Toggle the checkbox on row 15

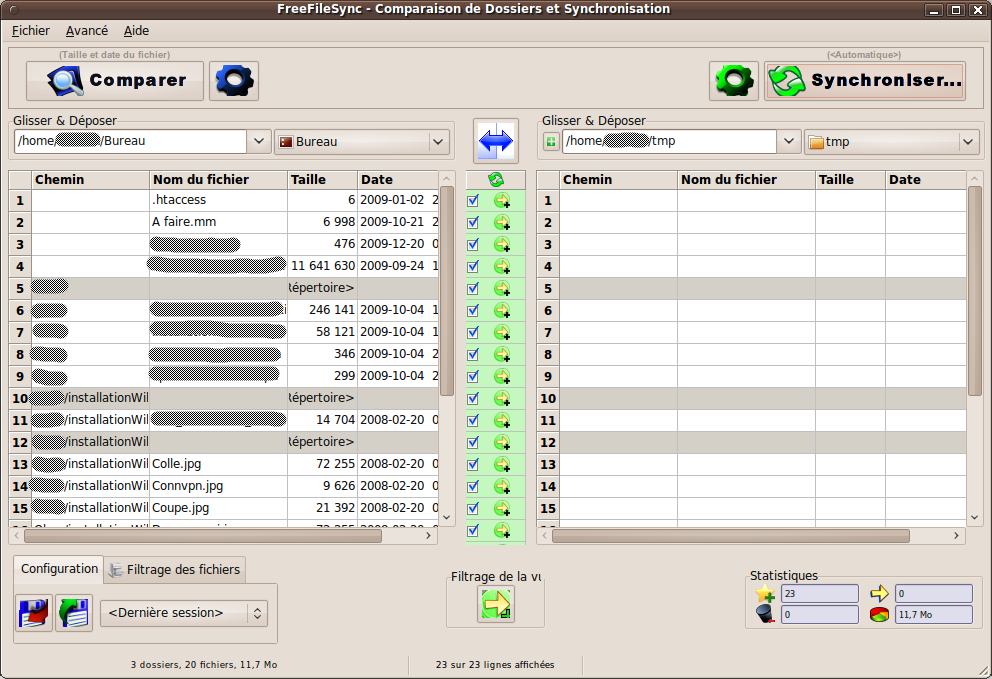click(x=473, y=508)
